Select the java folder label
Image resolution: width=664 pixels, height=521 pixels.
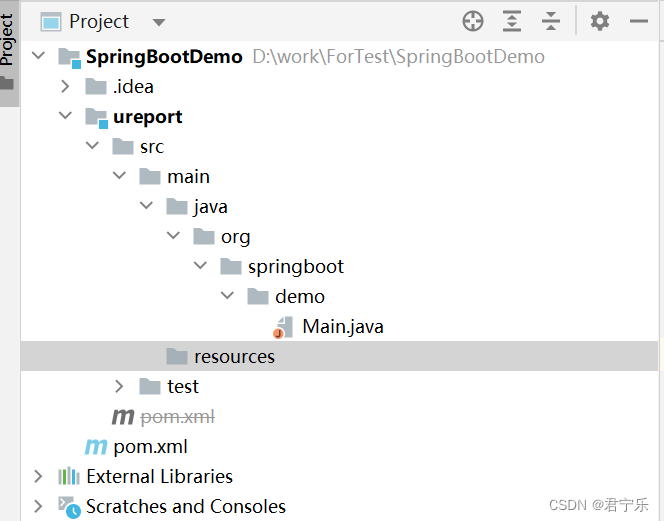click(x=210, y=207)
